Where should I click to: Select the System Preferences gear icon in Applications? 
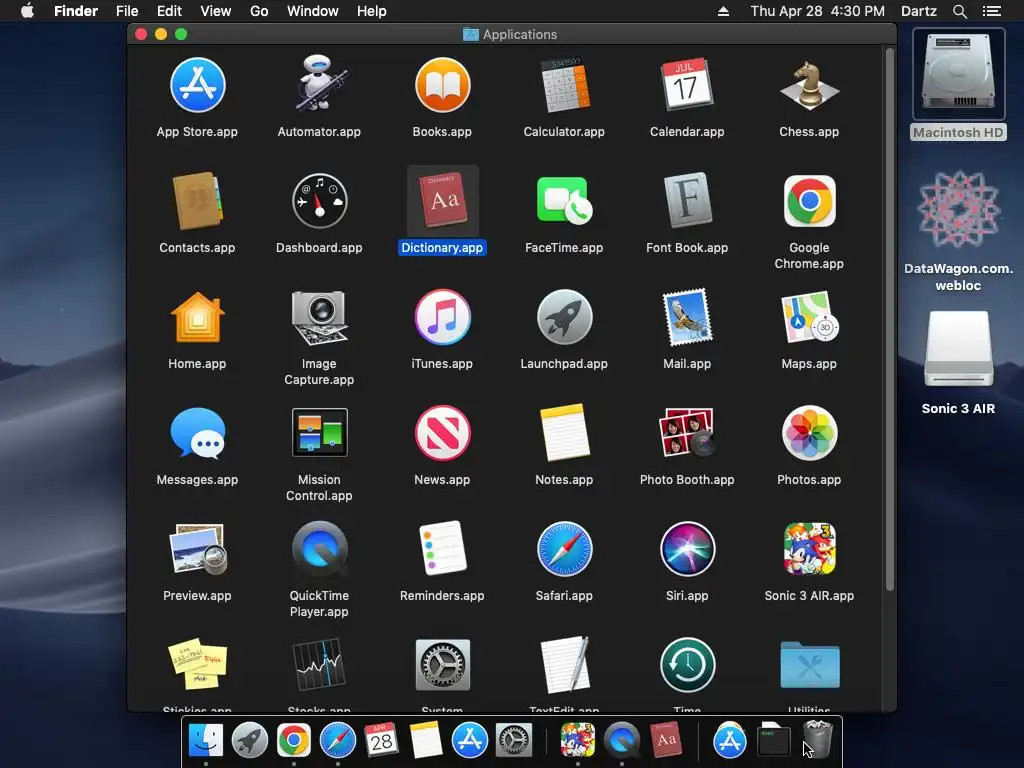coord(442,665)
